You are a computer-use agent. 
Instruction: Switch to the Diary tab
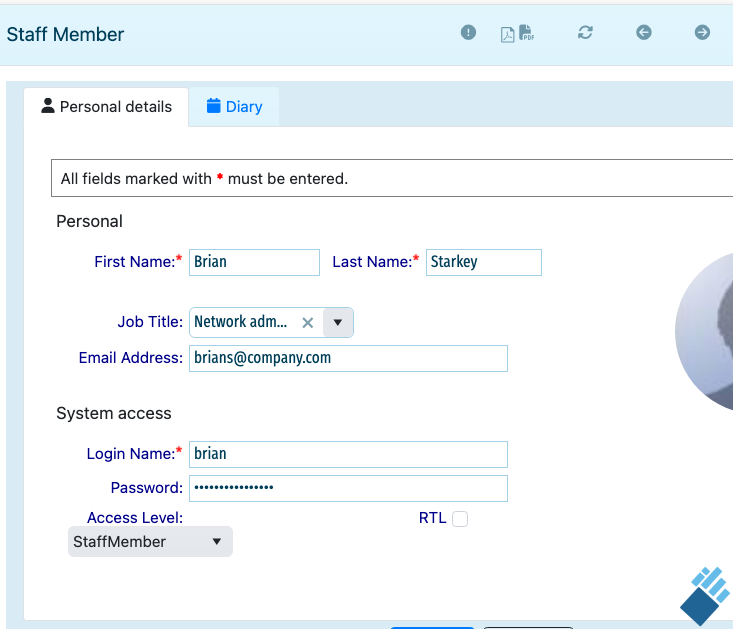point(234,107)
